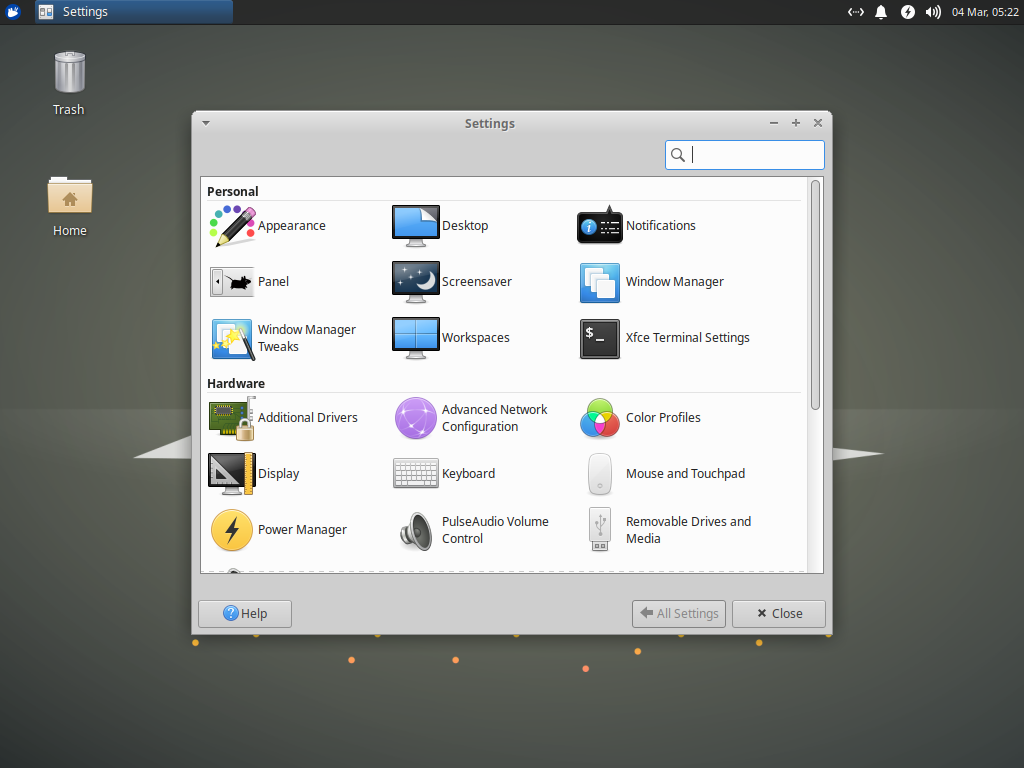
Task: Open the window menu disclosure arrow
Action: click(205, 122)
